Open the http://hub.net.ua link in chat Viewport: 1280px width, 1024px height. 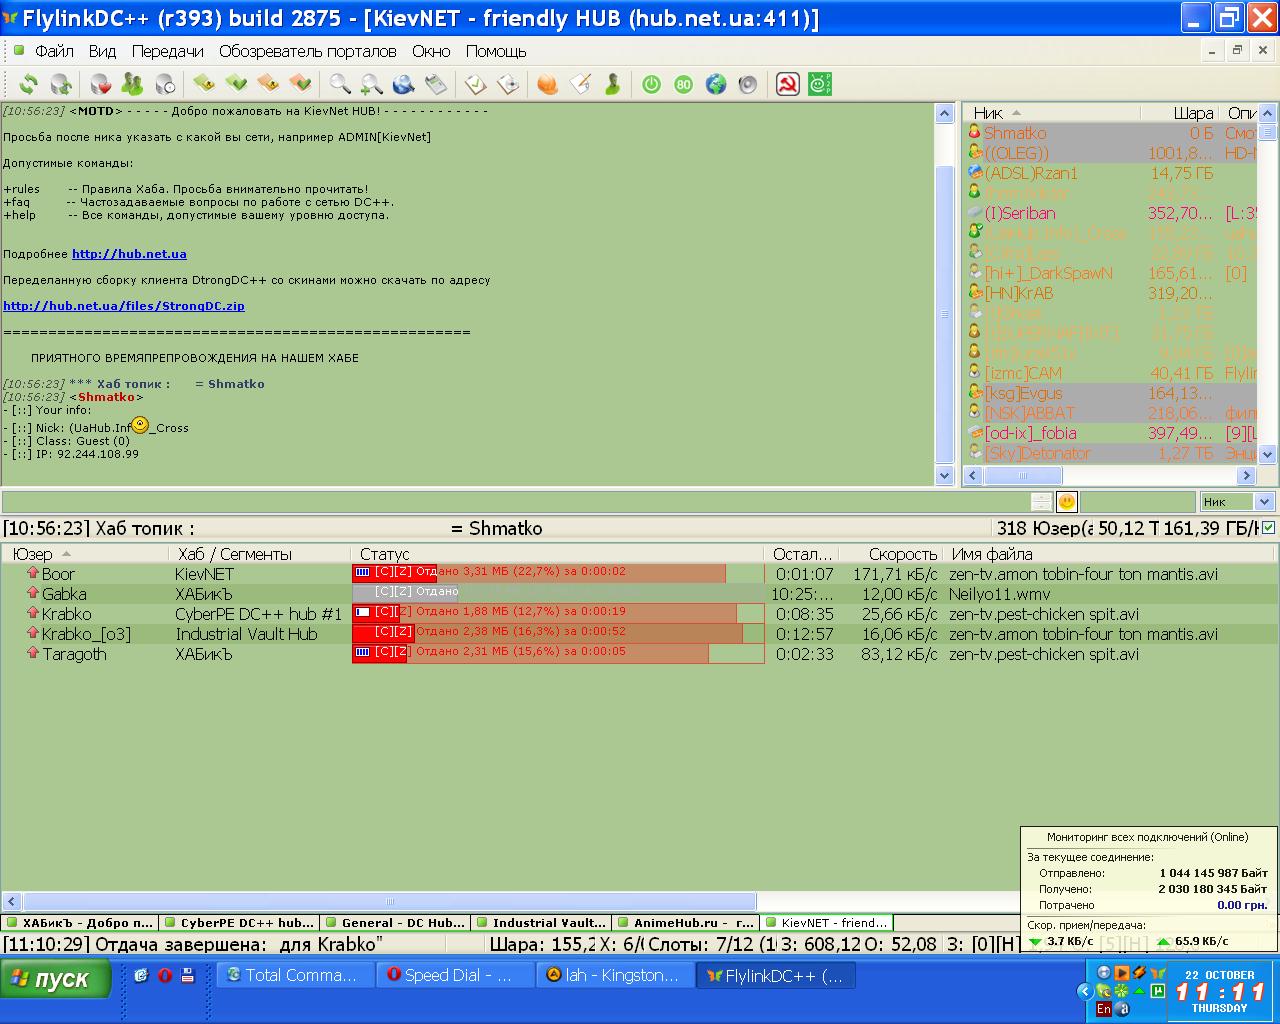pos(129,254)
